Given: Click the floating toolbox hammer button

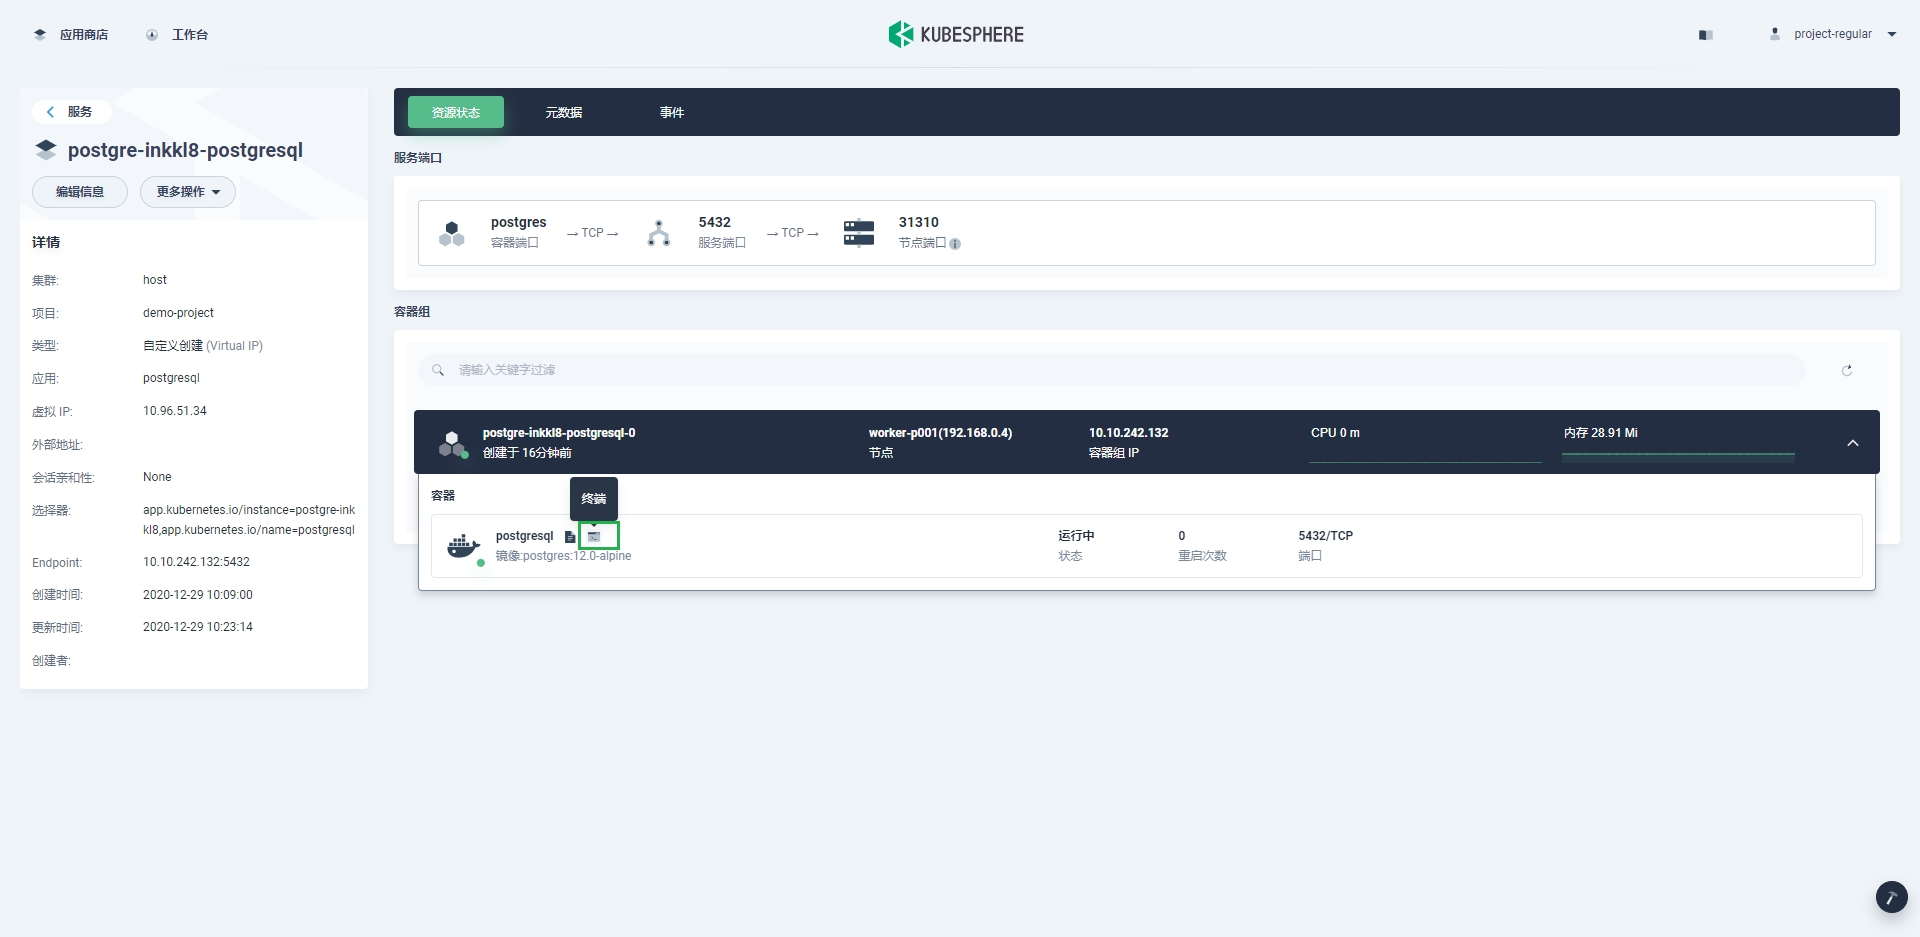Looking at the screenshot, I should pos(1891,897).
